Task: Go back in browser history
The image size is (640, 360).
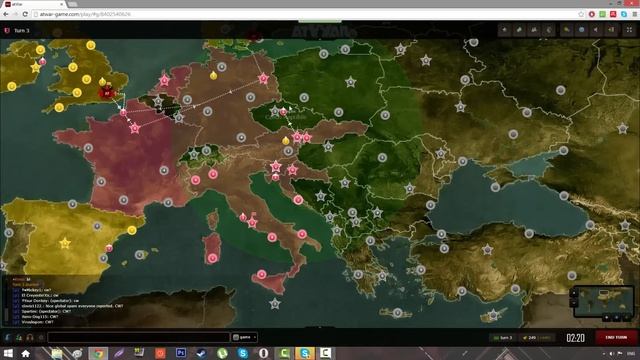Action: [x=6, y=14]
